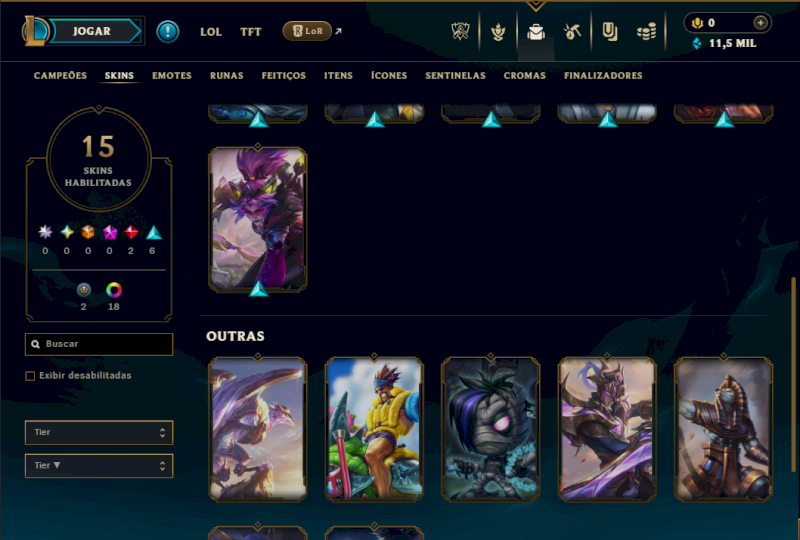Open the Loot hammer icon
The height and width of the screenshot is (540, 800).
point(572,32)
